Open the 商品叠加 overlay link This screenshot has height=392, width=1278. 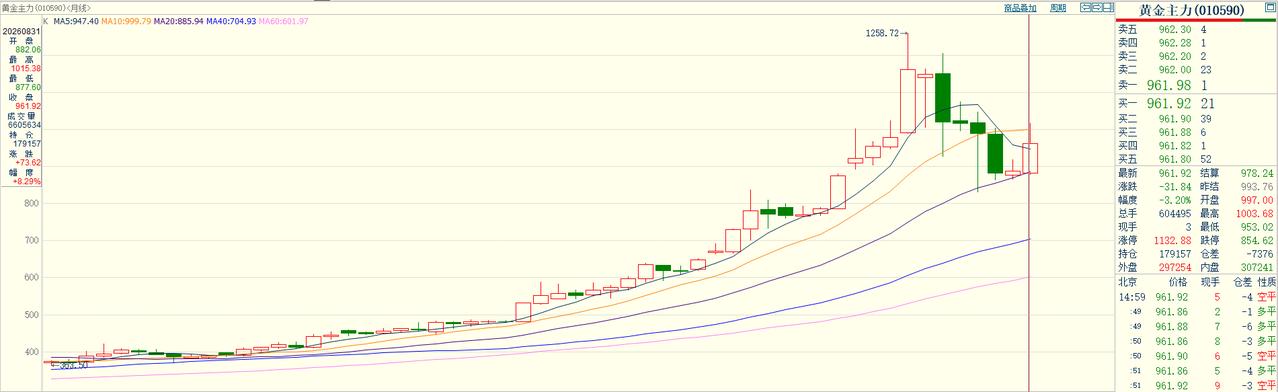point(1020,8)
